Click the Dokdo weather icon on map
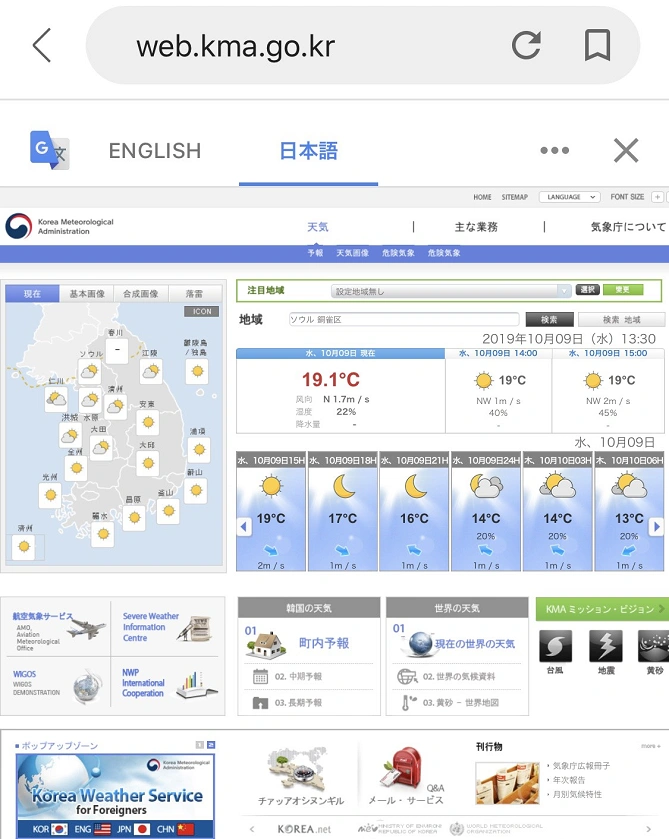The height and width of the screenshot is (839, 669). (197, 371)
